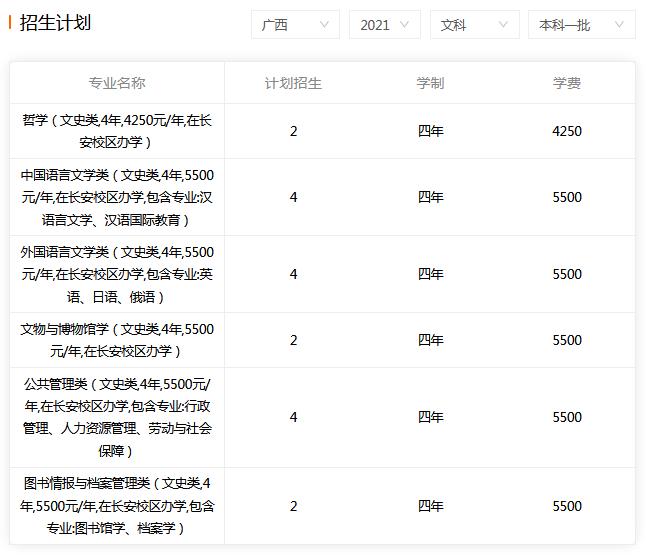Open the 本科一批 batch dropdown
The image size is (646, 555).
582,25
